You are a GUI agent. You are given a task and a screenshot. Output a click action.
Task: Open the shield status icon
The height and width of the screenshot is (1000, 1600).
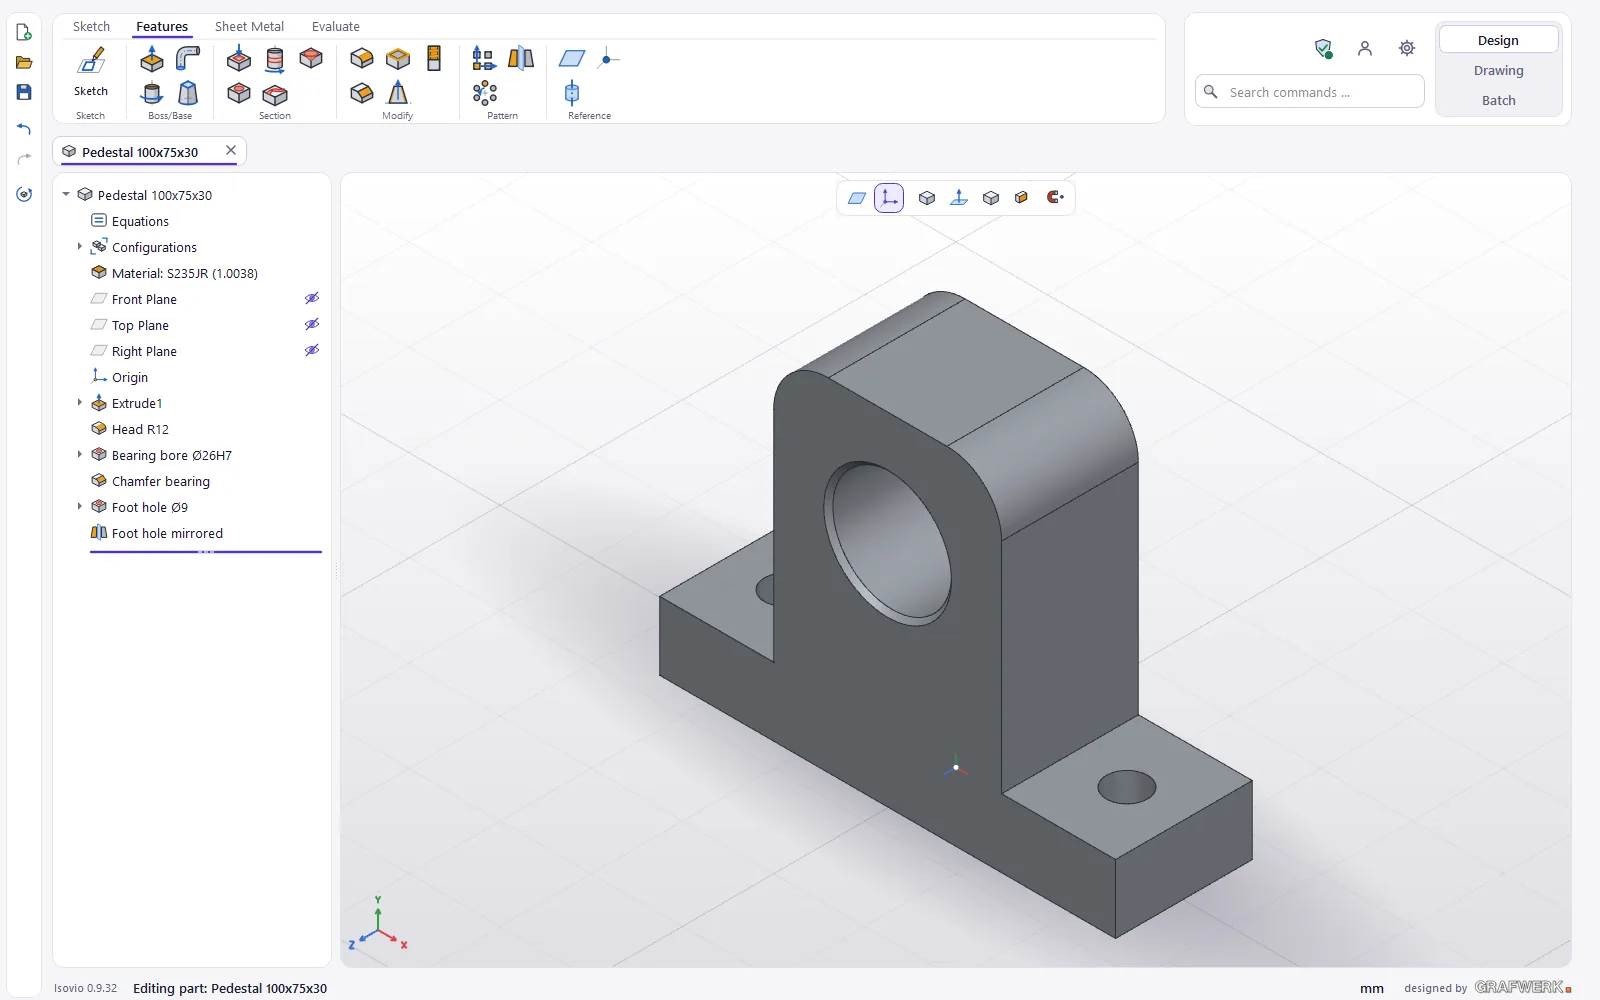[x=1323, y=48]
